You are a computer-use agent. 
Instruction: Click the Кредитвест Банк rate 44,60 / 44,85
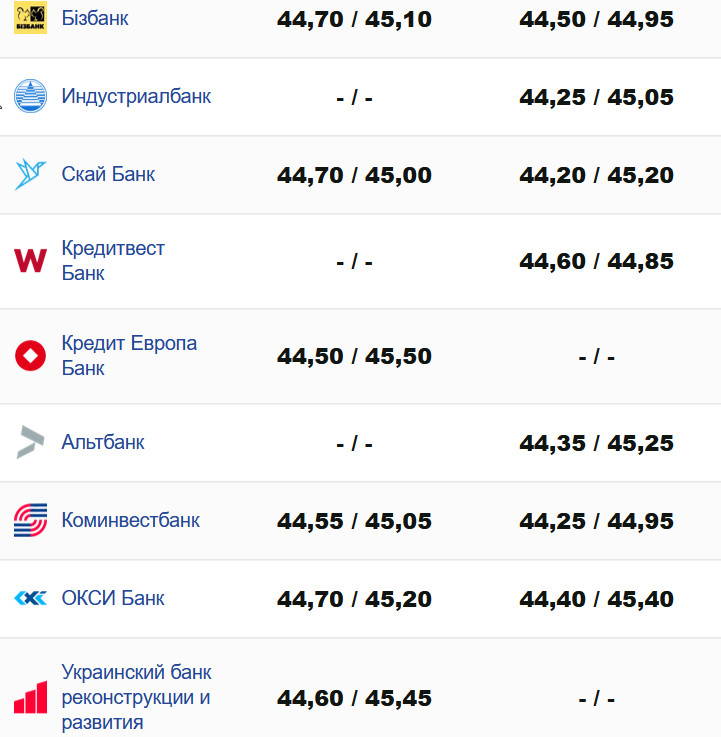pyautogui.click(x=596, y=261)
